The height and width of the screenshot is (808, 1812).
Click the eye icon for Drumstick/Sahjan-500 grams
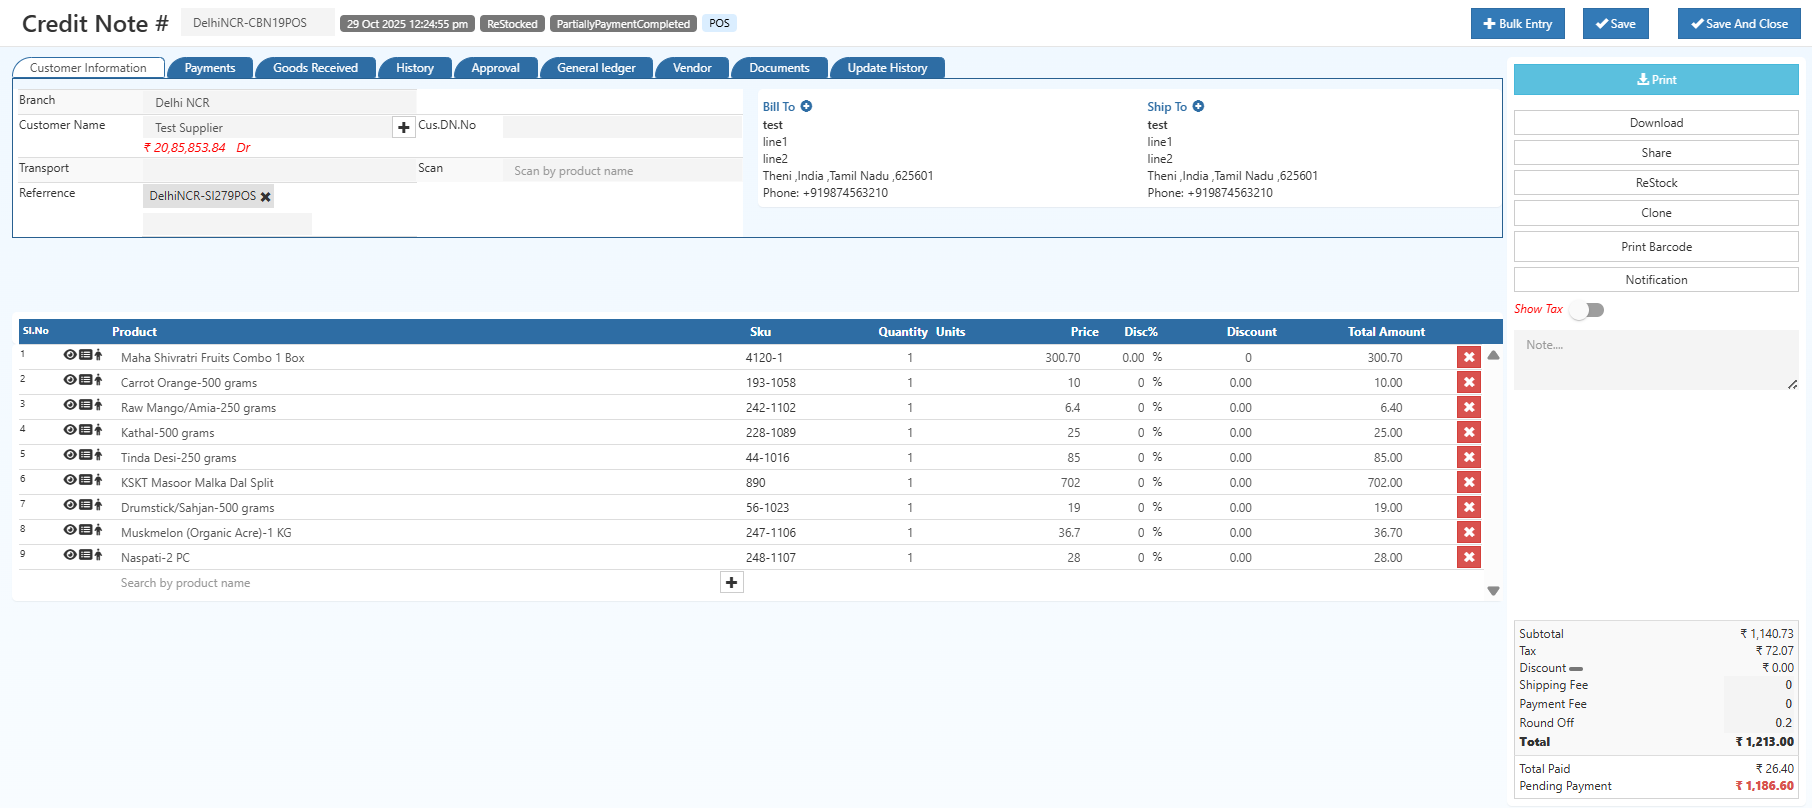coord(70,505)
